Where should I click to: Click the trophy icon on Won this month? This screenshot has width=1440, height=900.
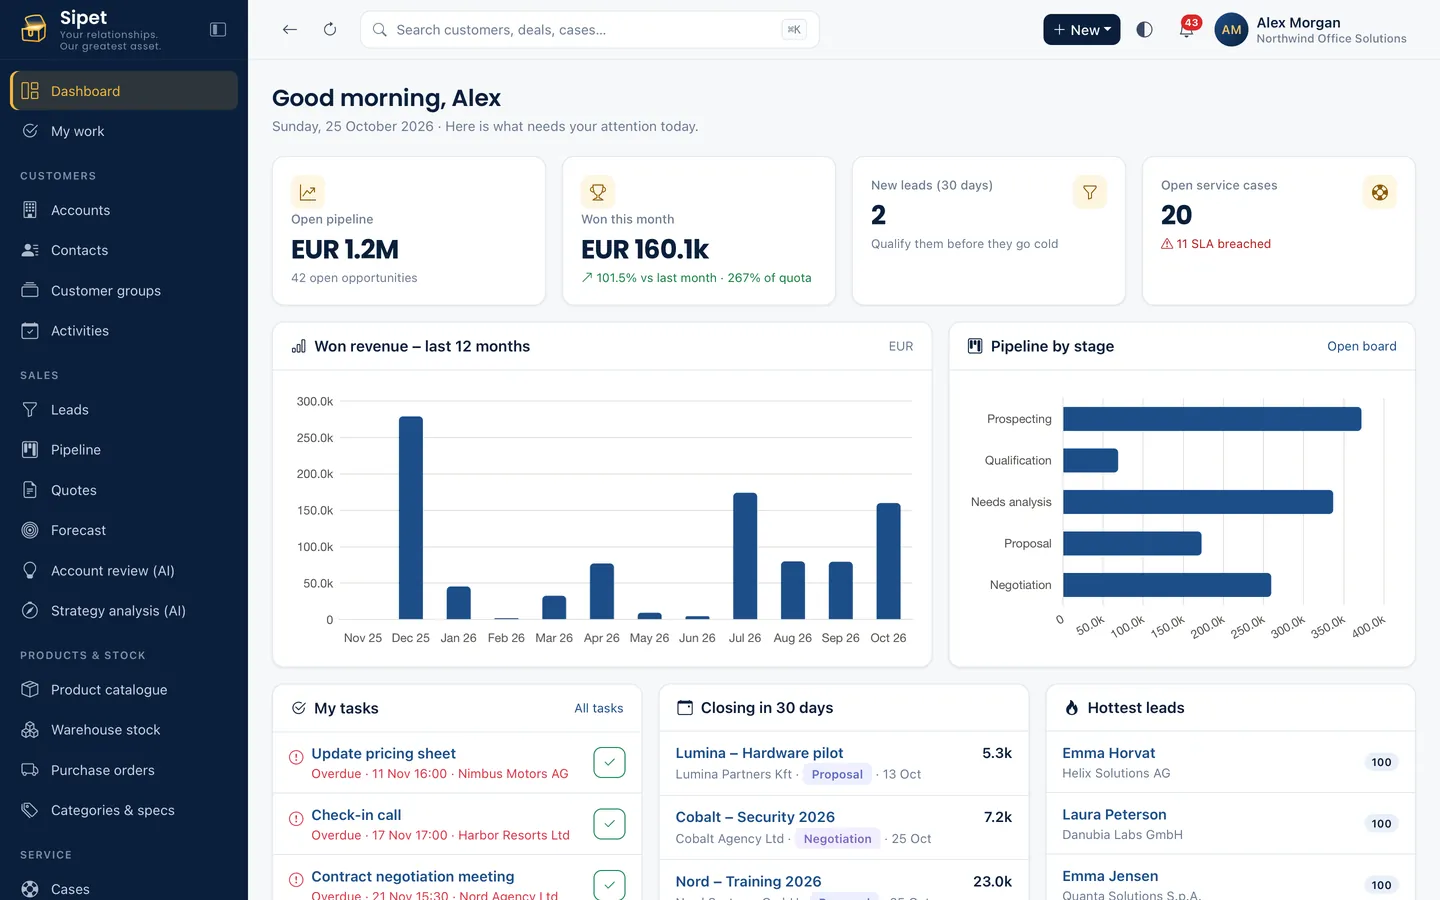598,192
